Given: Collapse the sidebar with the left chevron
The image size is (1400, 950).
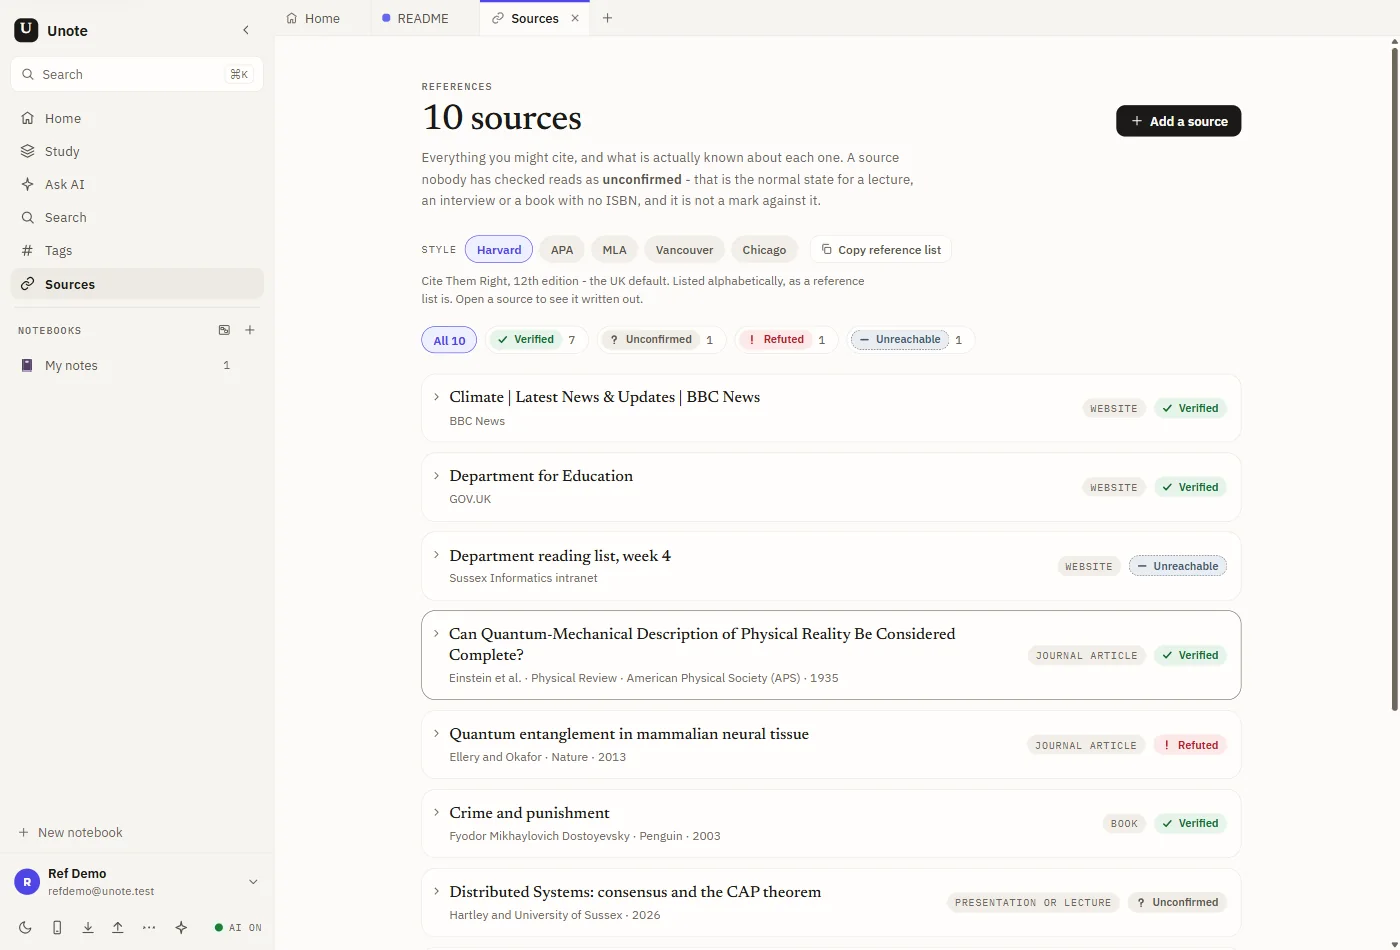Looking at the screenshot, I should point(246,30).
